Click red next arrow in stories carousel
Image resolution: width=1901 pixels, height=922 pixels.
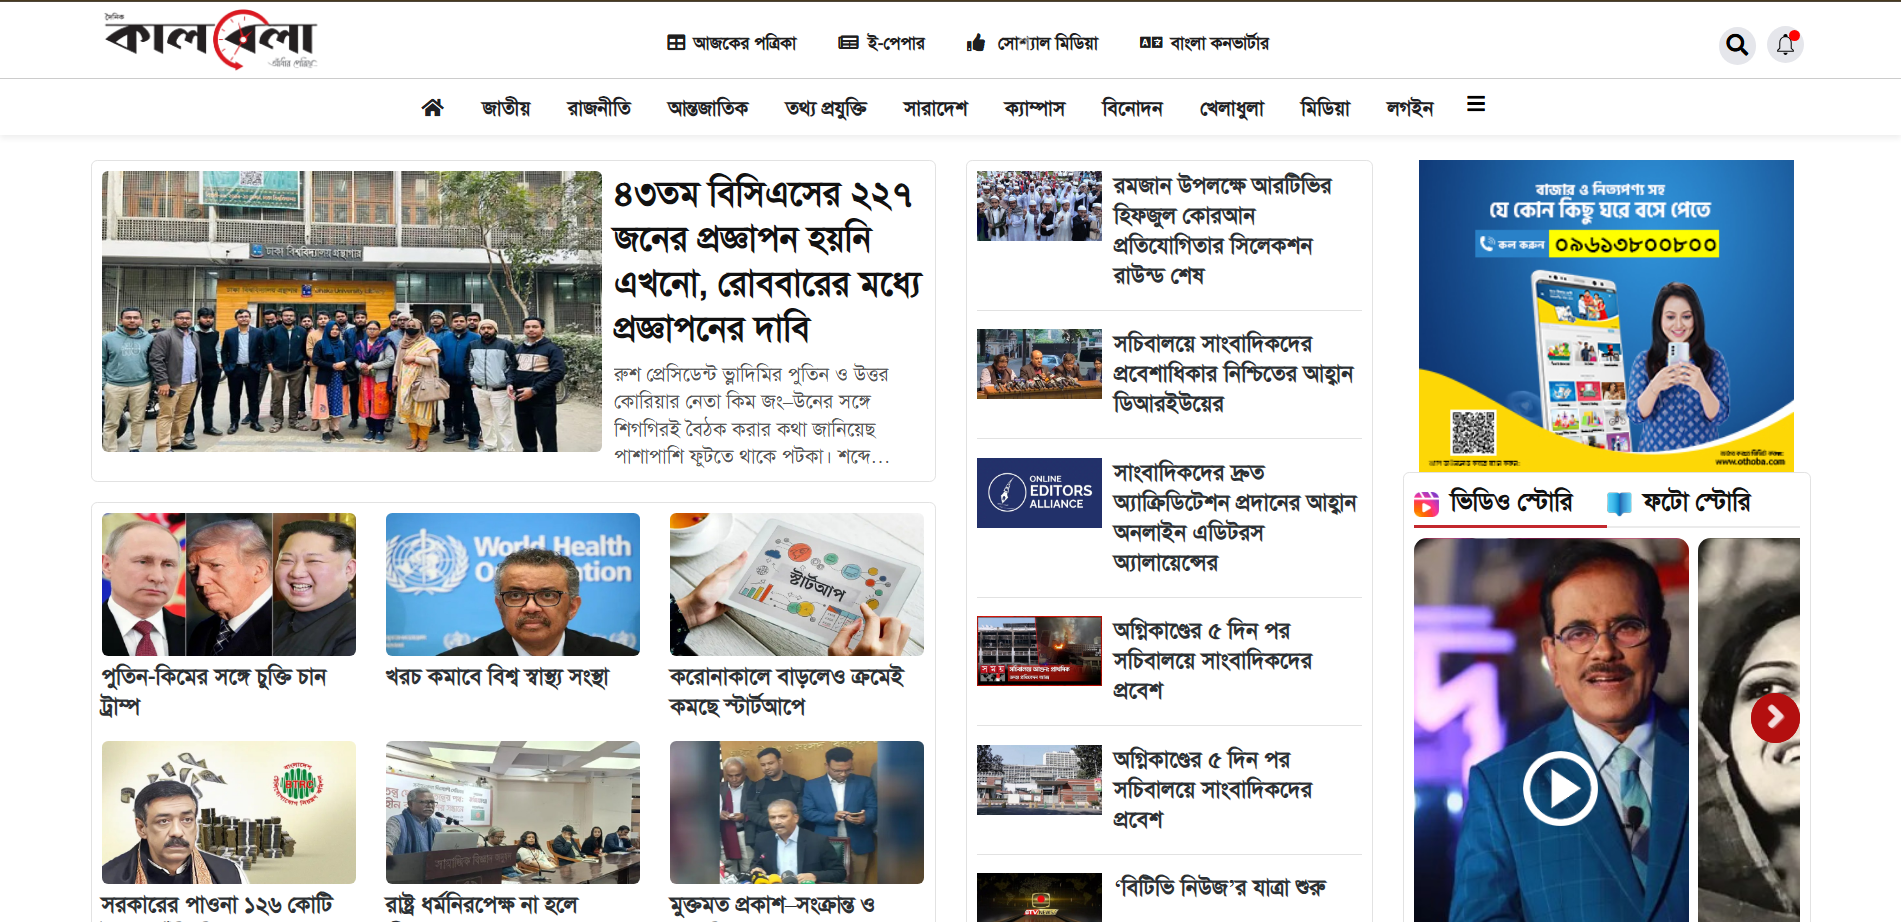click(1774, 717)
